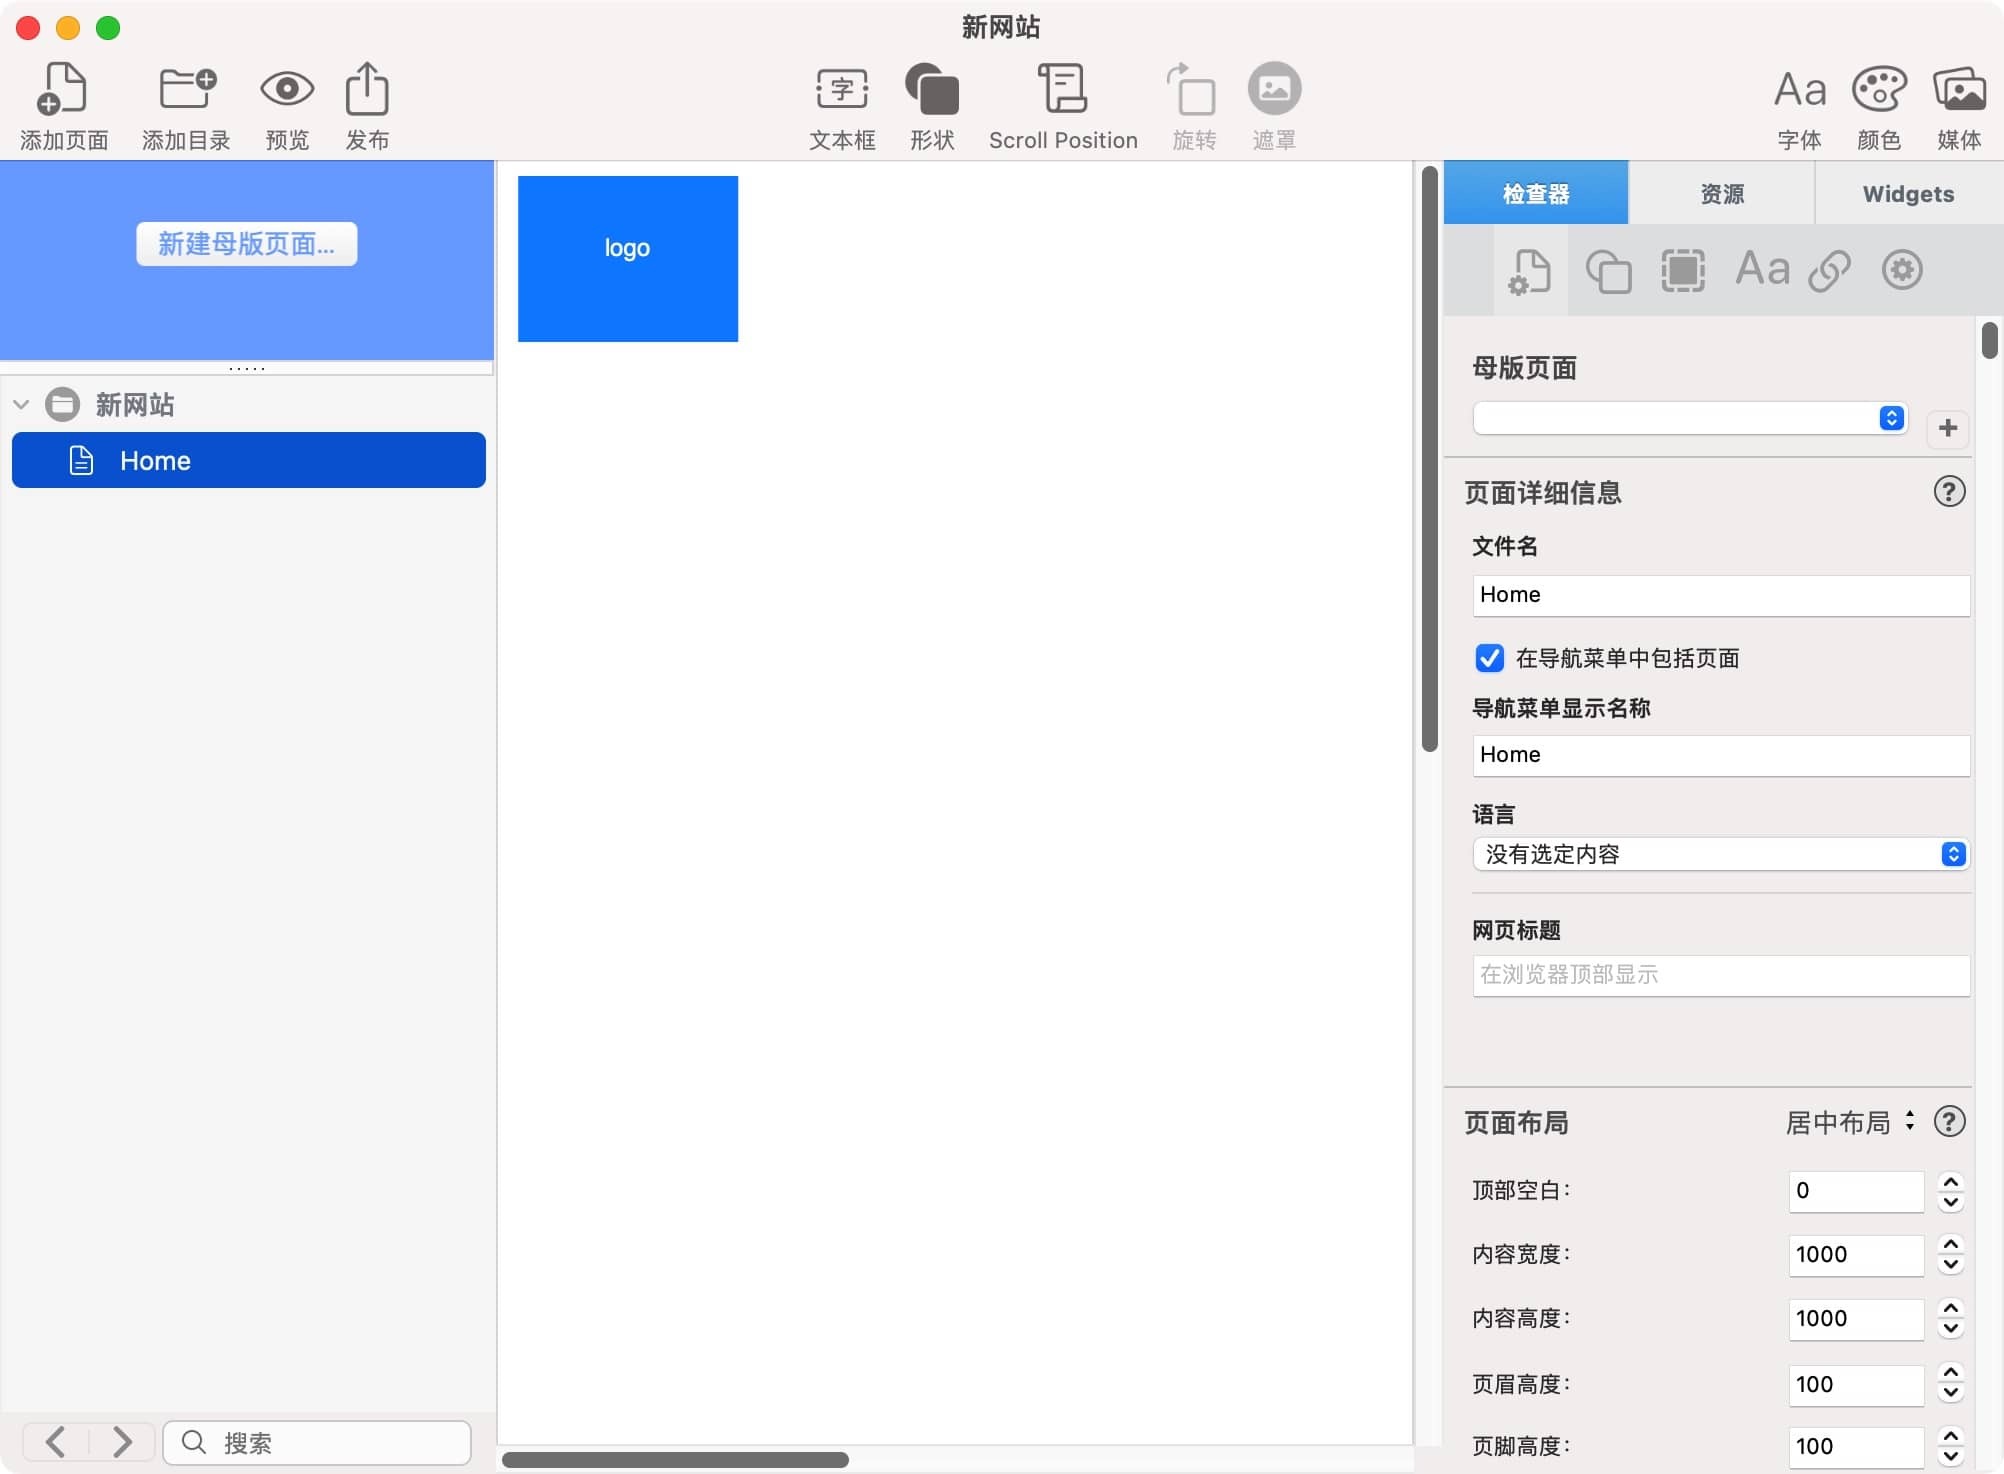
Task: Click the plus button beside 母版页面 dropdown
Action: (1947, 428)
